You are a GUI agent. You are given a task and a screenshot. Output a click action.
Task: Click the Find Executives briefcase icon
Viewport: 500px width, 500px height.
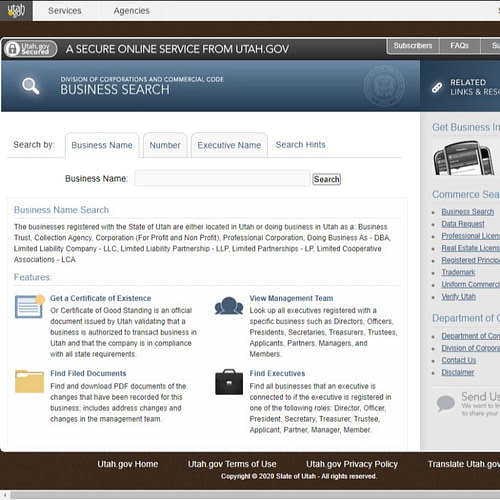point(229,382)
